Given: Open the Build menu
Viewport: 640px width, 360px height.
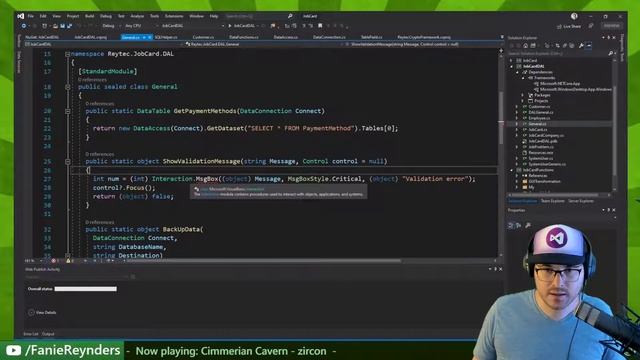Looking at the screenshot, I should (89, 16).
